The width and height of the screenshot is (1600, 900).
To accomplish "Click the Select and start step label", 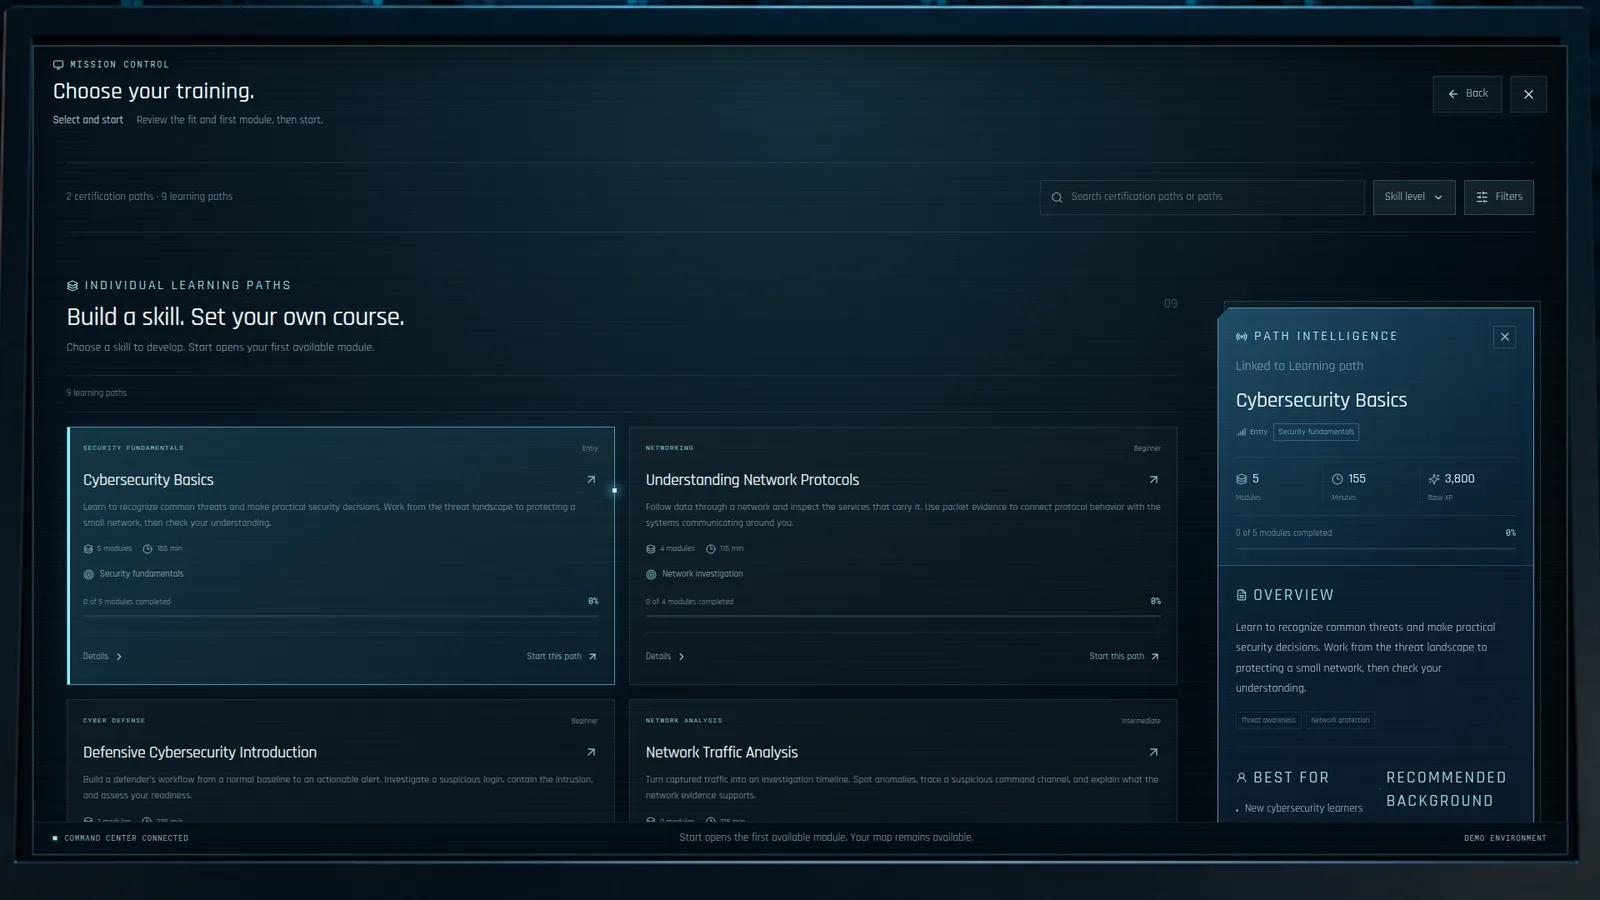I will pos(88,120).
